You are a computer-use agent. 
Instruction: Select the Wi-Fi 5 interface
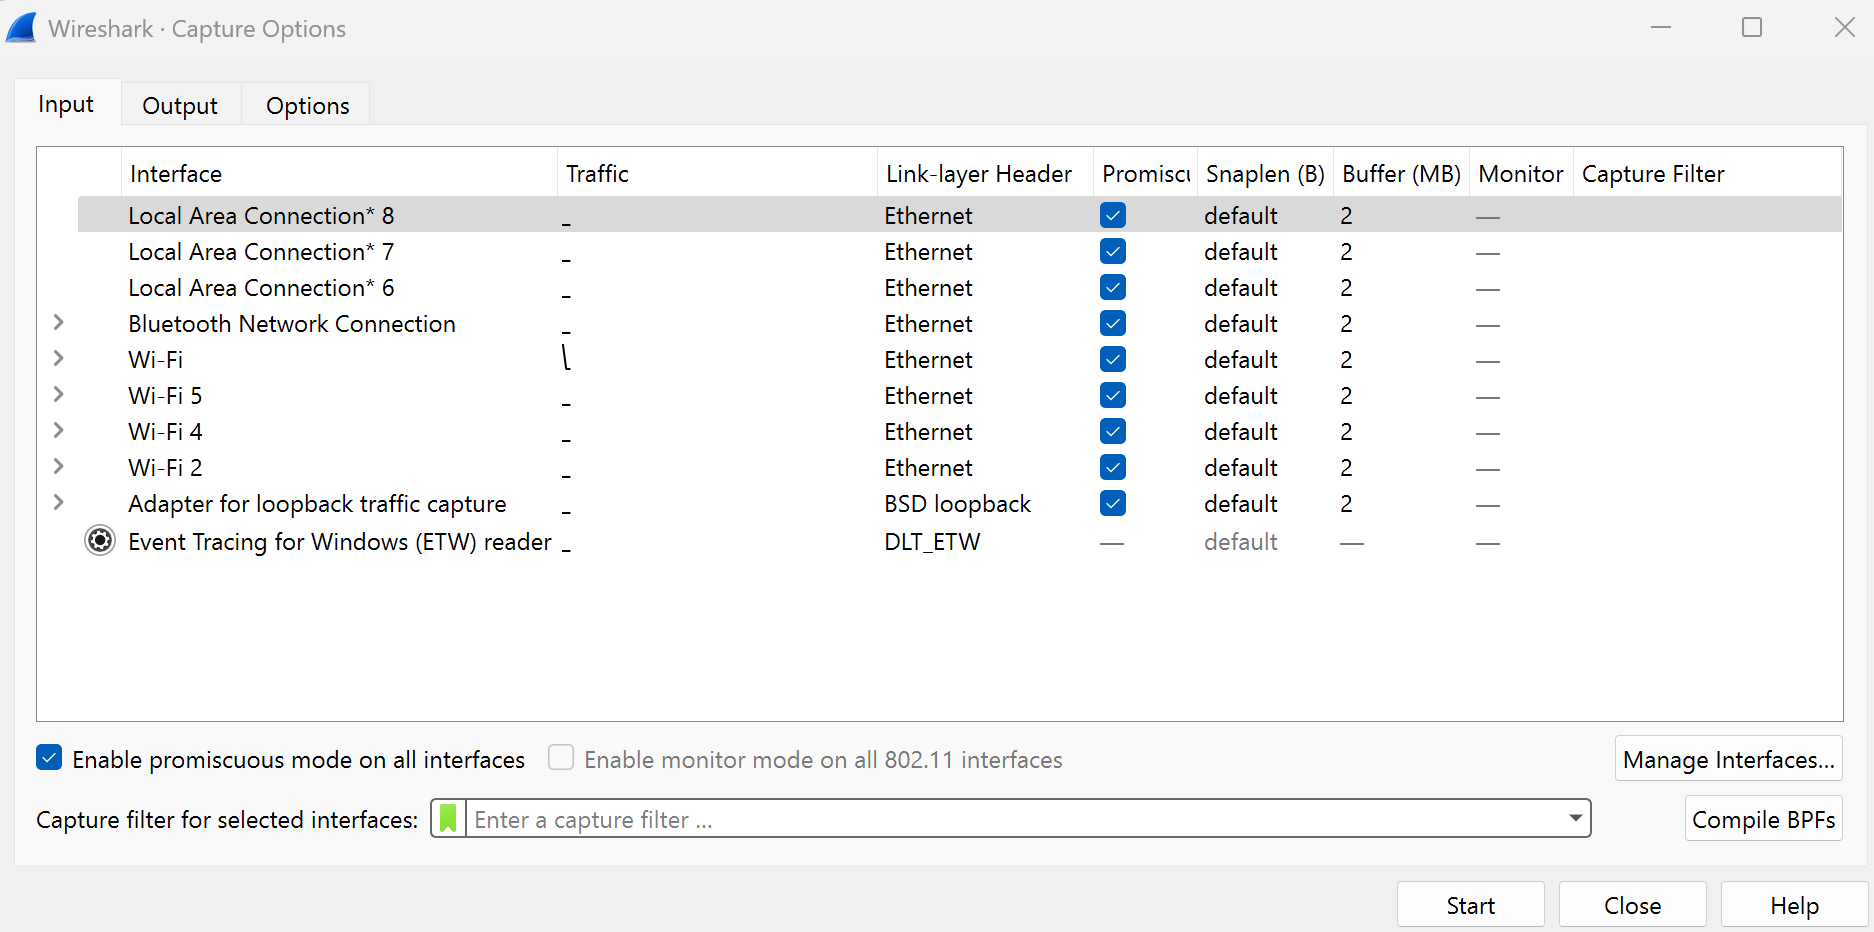point(165,395)
